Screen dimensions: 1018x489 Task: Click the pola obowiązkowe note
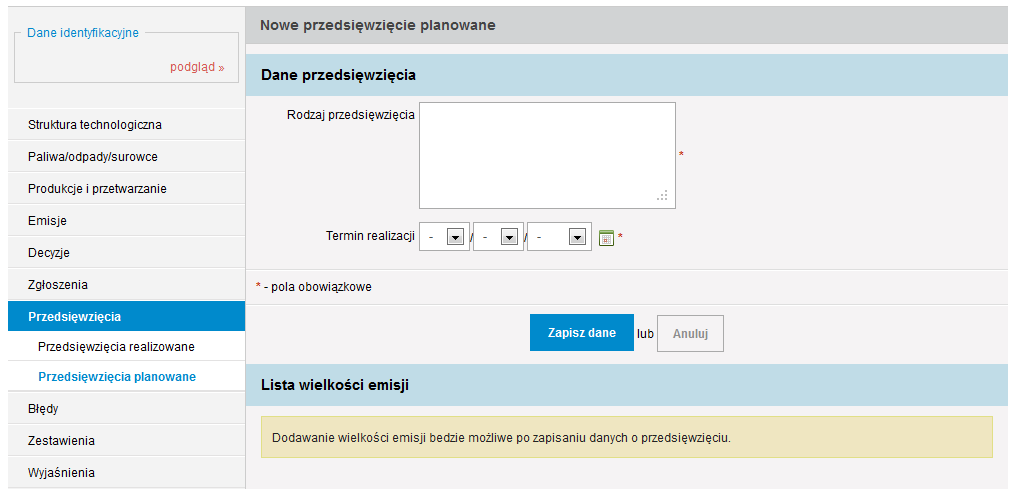(x=314, y=286)
